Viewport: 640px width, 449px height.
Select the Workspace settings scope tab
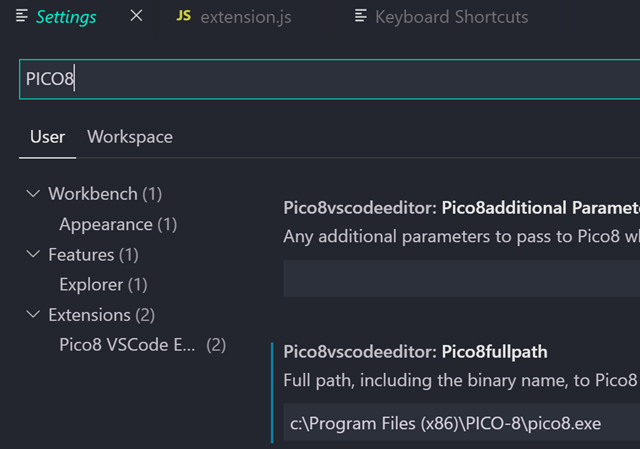pyautogui.click(x=130, y=137)
